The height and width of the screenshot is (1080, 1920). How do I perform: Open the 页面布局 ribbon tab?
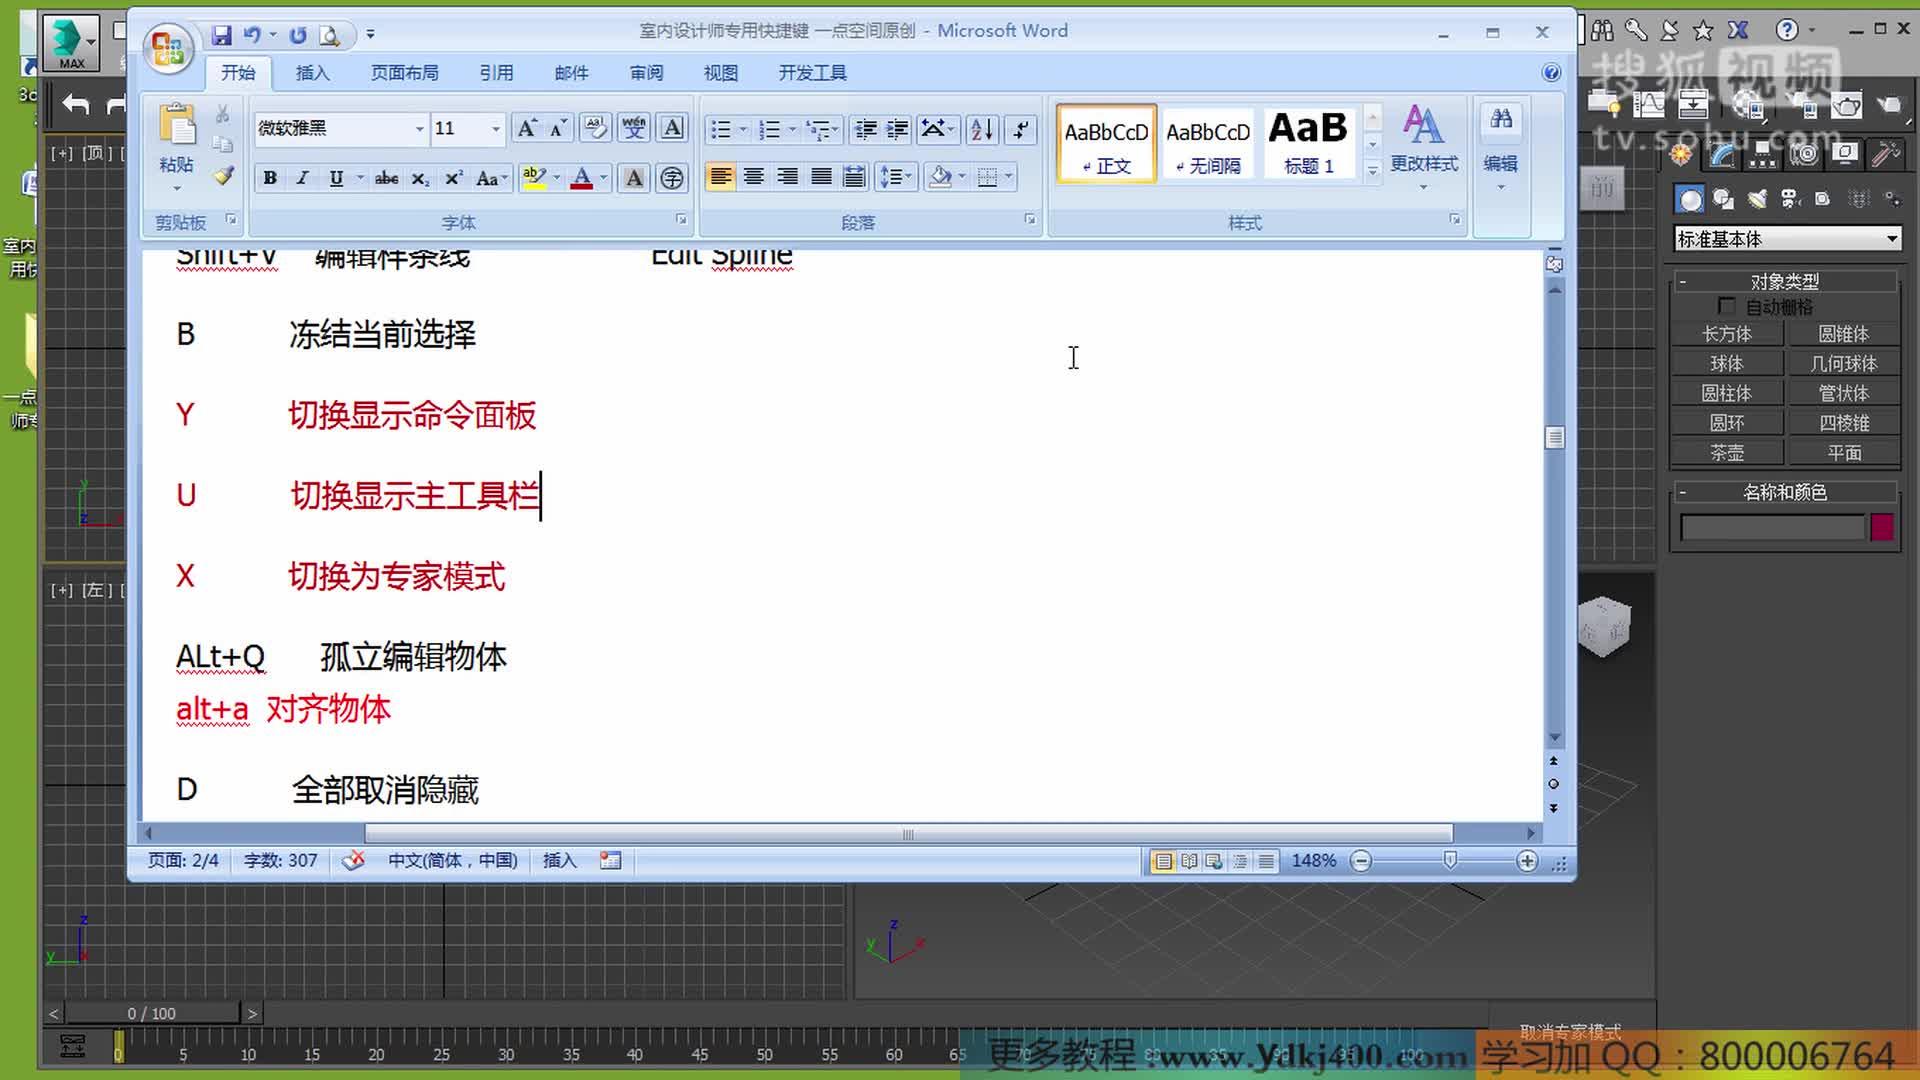(x=404, y=71)
